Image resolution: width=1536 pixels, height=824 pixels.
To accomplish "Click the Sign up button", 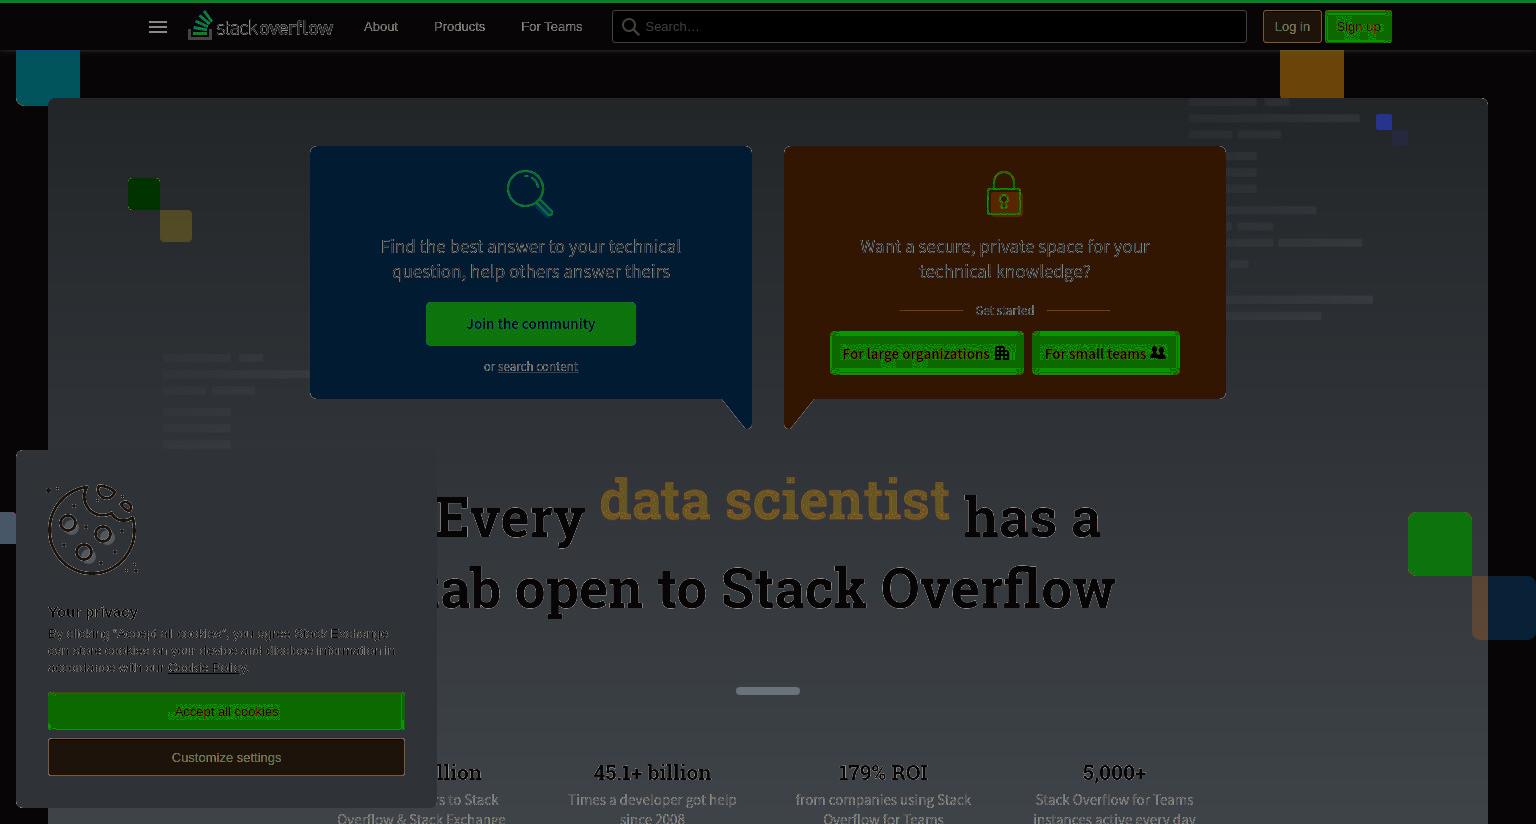I will point(1358,27).
